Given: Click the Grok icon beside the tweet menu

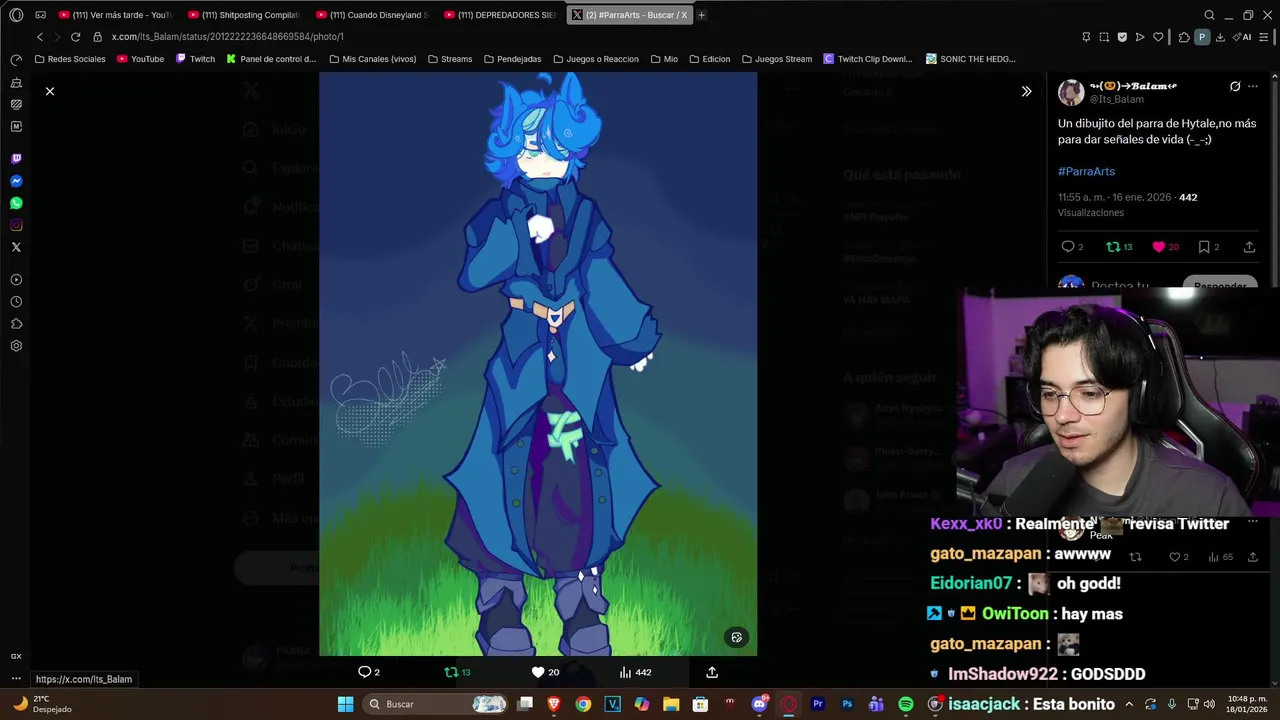Looking at the screenshot, I should tap(1235, 87).
